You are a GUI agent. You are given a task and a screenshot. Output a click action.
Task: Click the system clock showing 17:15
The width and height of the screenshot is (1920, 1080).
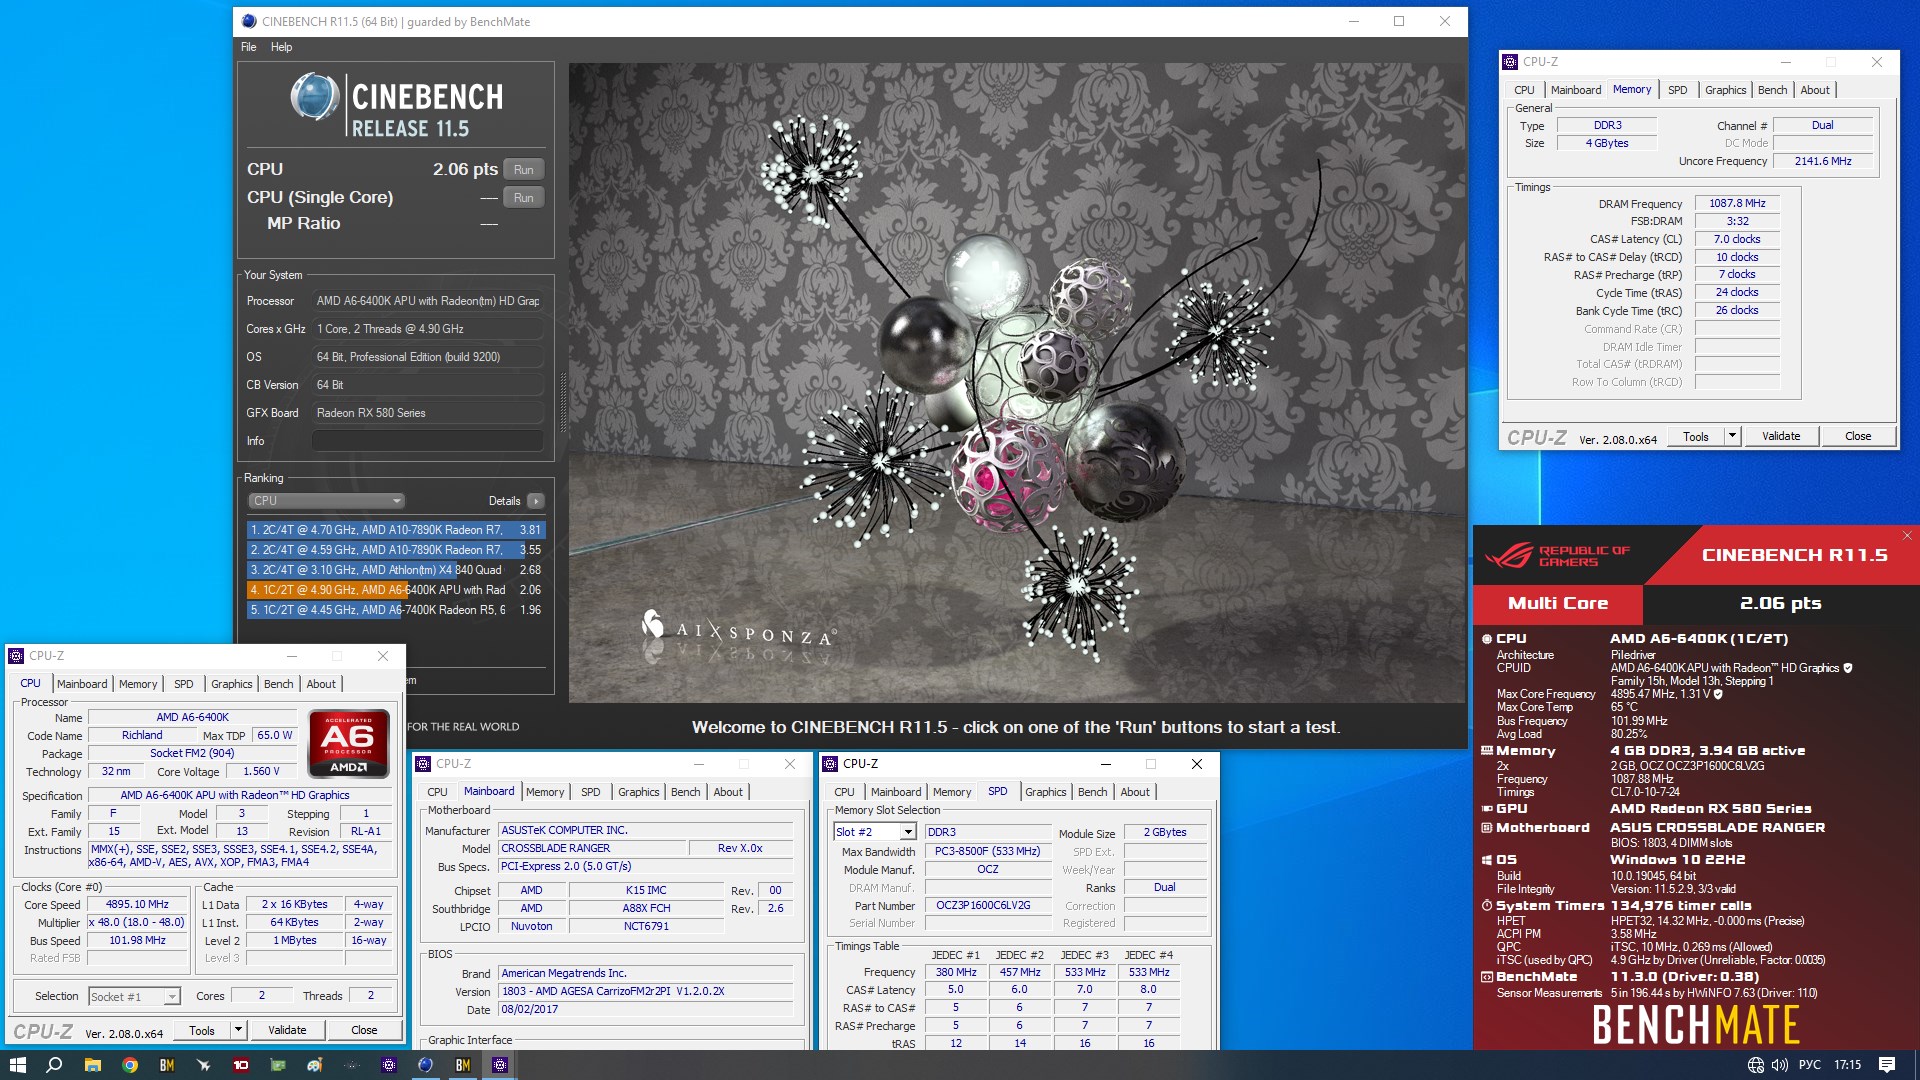(x=1847, y=1065)
